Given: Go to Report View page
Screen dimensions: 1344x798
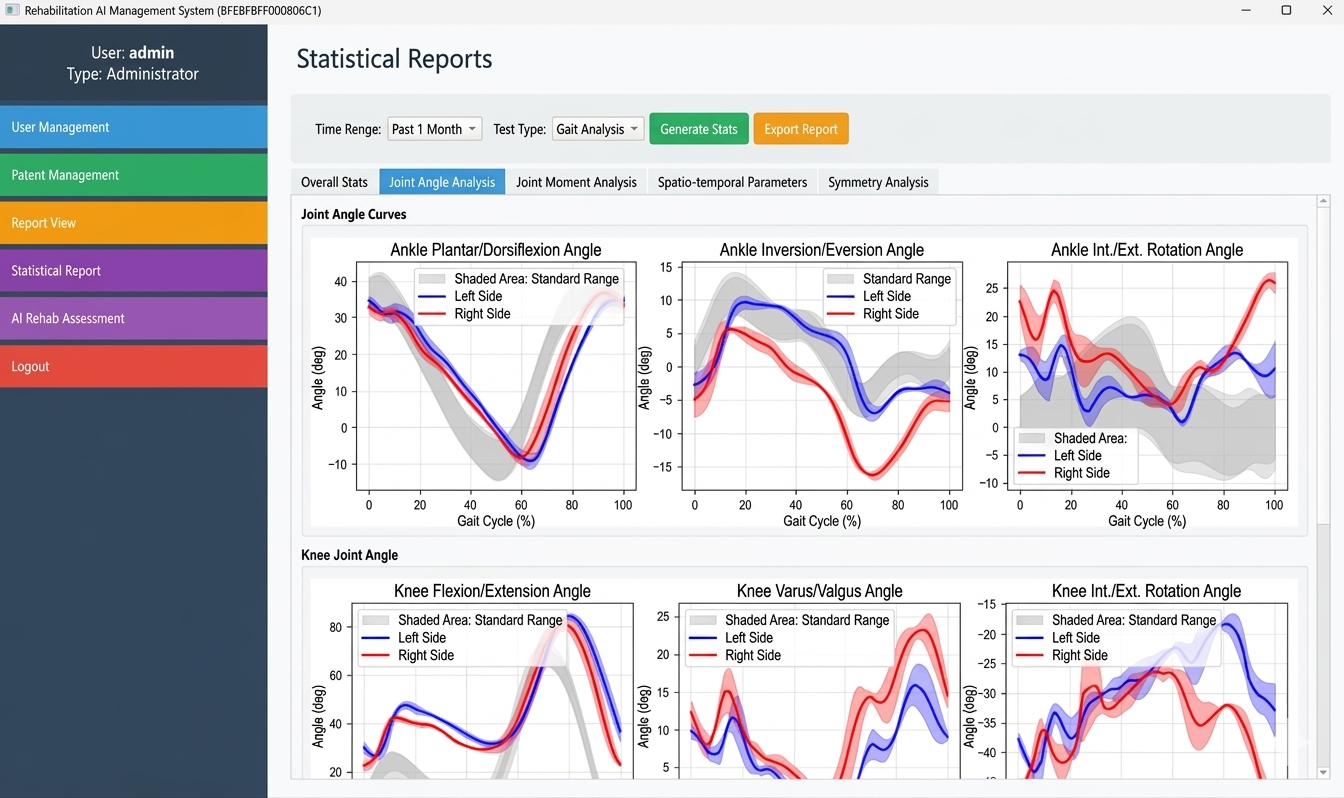Looking at the screenshot, I should [133, 223].
